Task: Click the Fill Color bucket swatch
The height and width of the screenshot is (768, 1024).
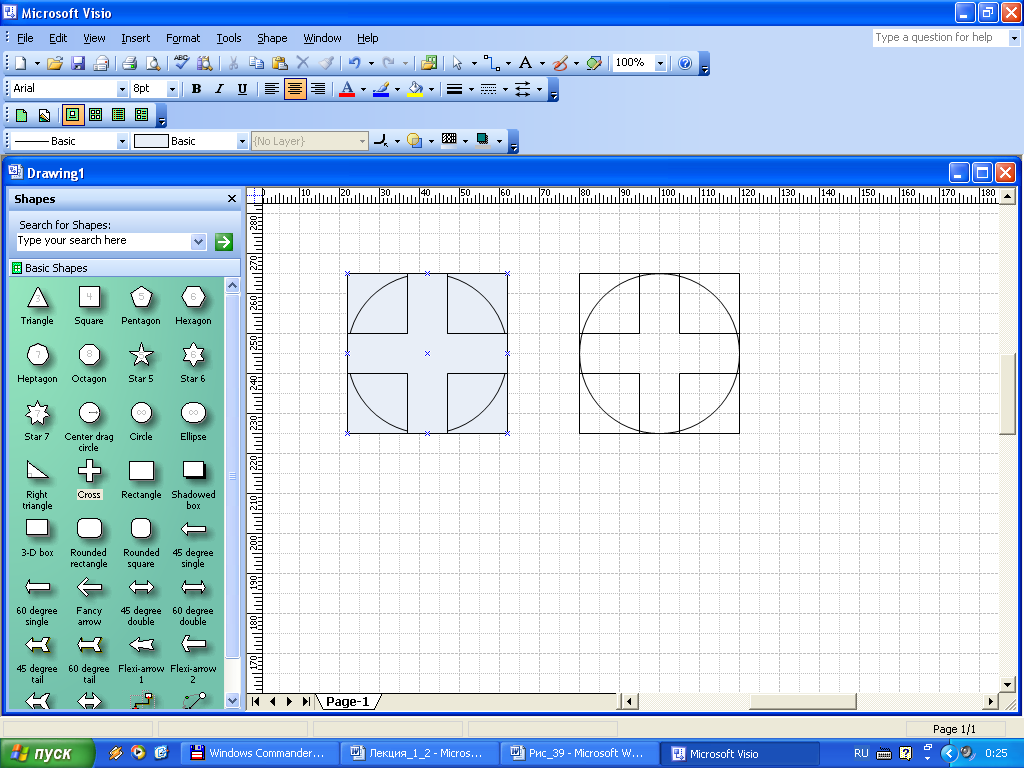Action: tap(415, 89)
